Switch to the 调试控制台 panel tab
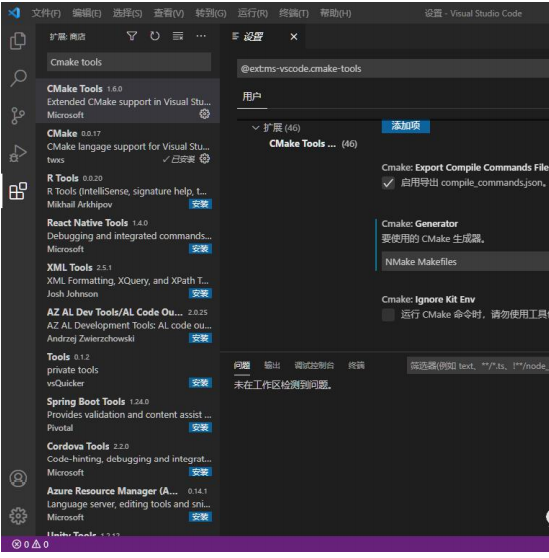 pos(314,365)
